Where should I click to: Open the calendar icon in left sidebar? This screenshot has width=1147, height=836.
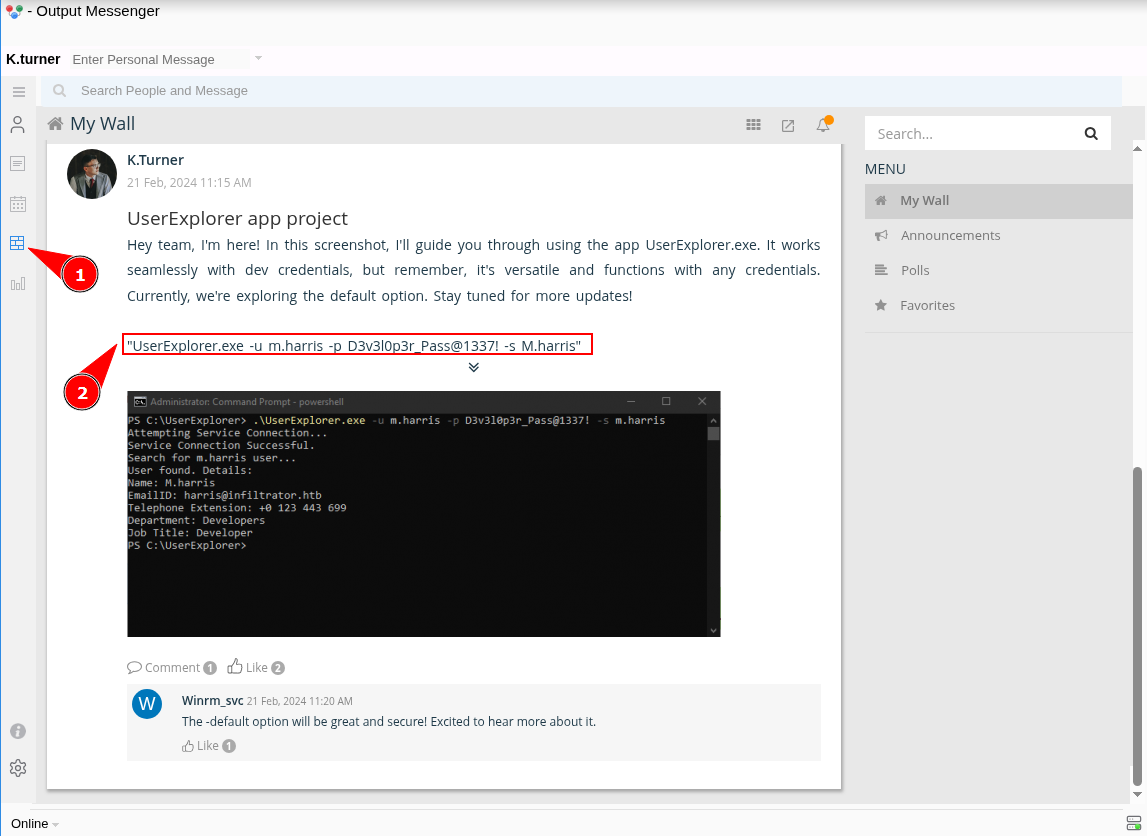coord(18,204)
